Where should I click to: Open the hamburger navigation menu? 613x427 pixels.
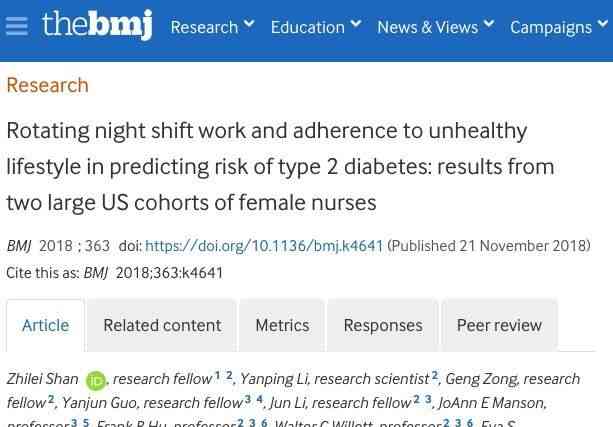tap(17, 27)
